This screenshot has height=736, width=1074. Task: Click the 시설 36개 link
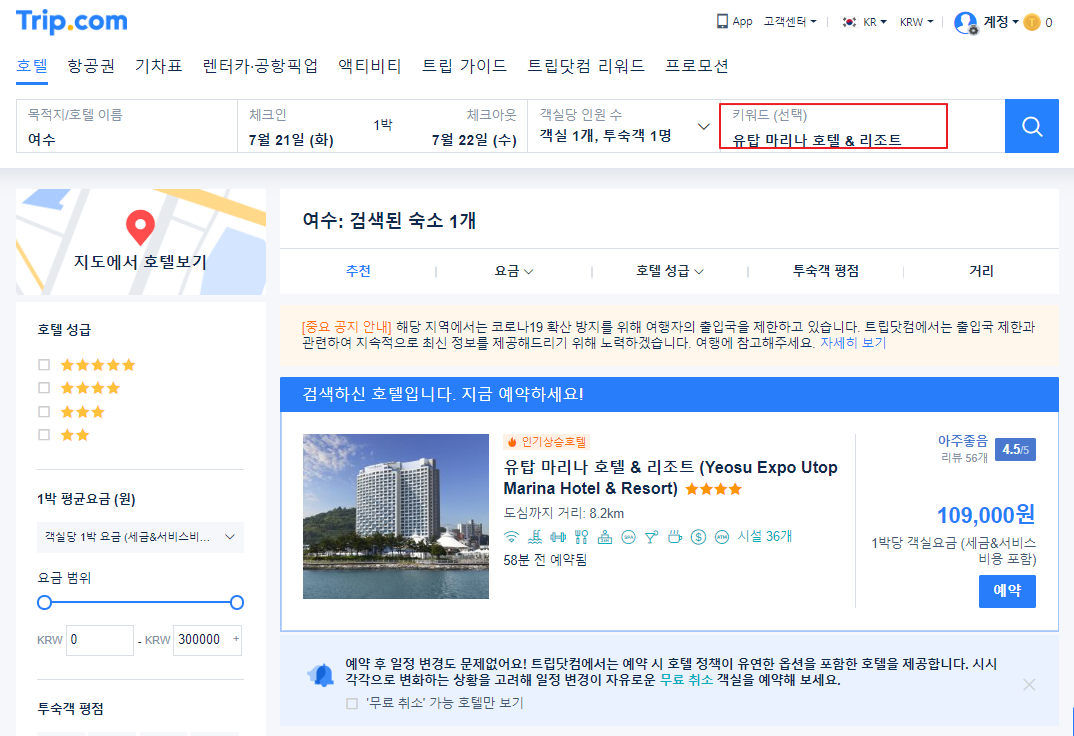764,537
